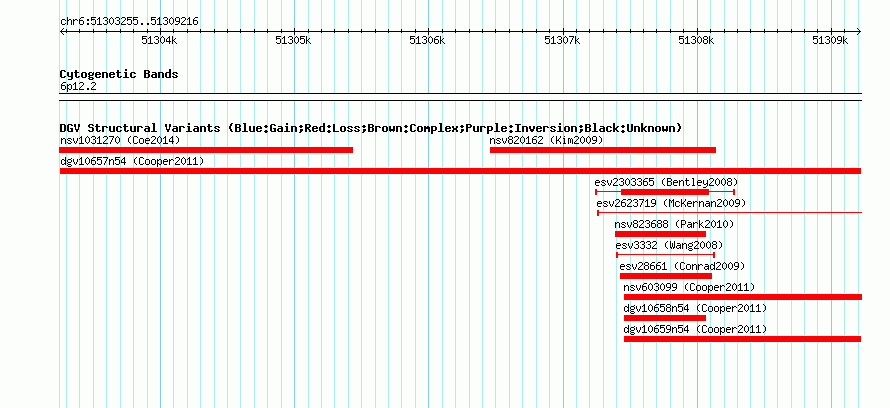Image resolution: width=890 pixels, height=408 pixels.
Task: Open nsv603099 (Cooper2011) variant label
Action: coord(689,287)
